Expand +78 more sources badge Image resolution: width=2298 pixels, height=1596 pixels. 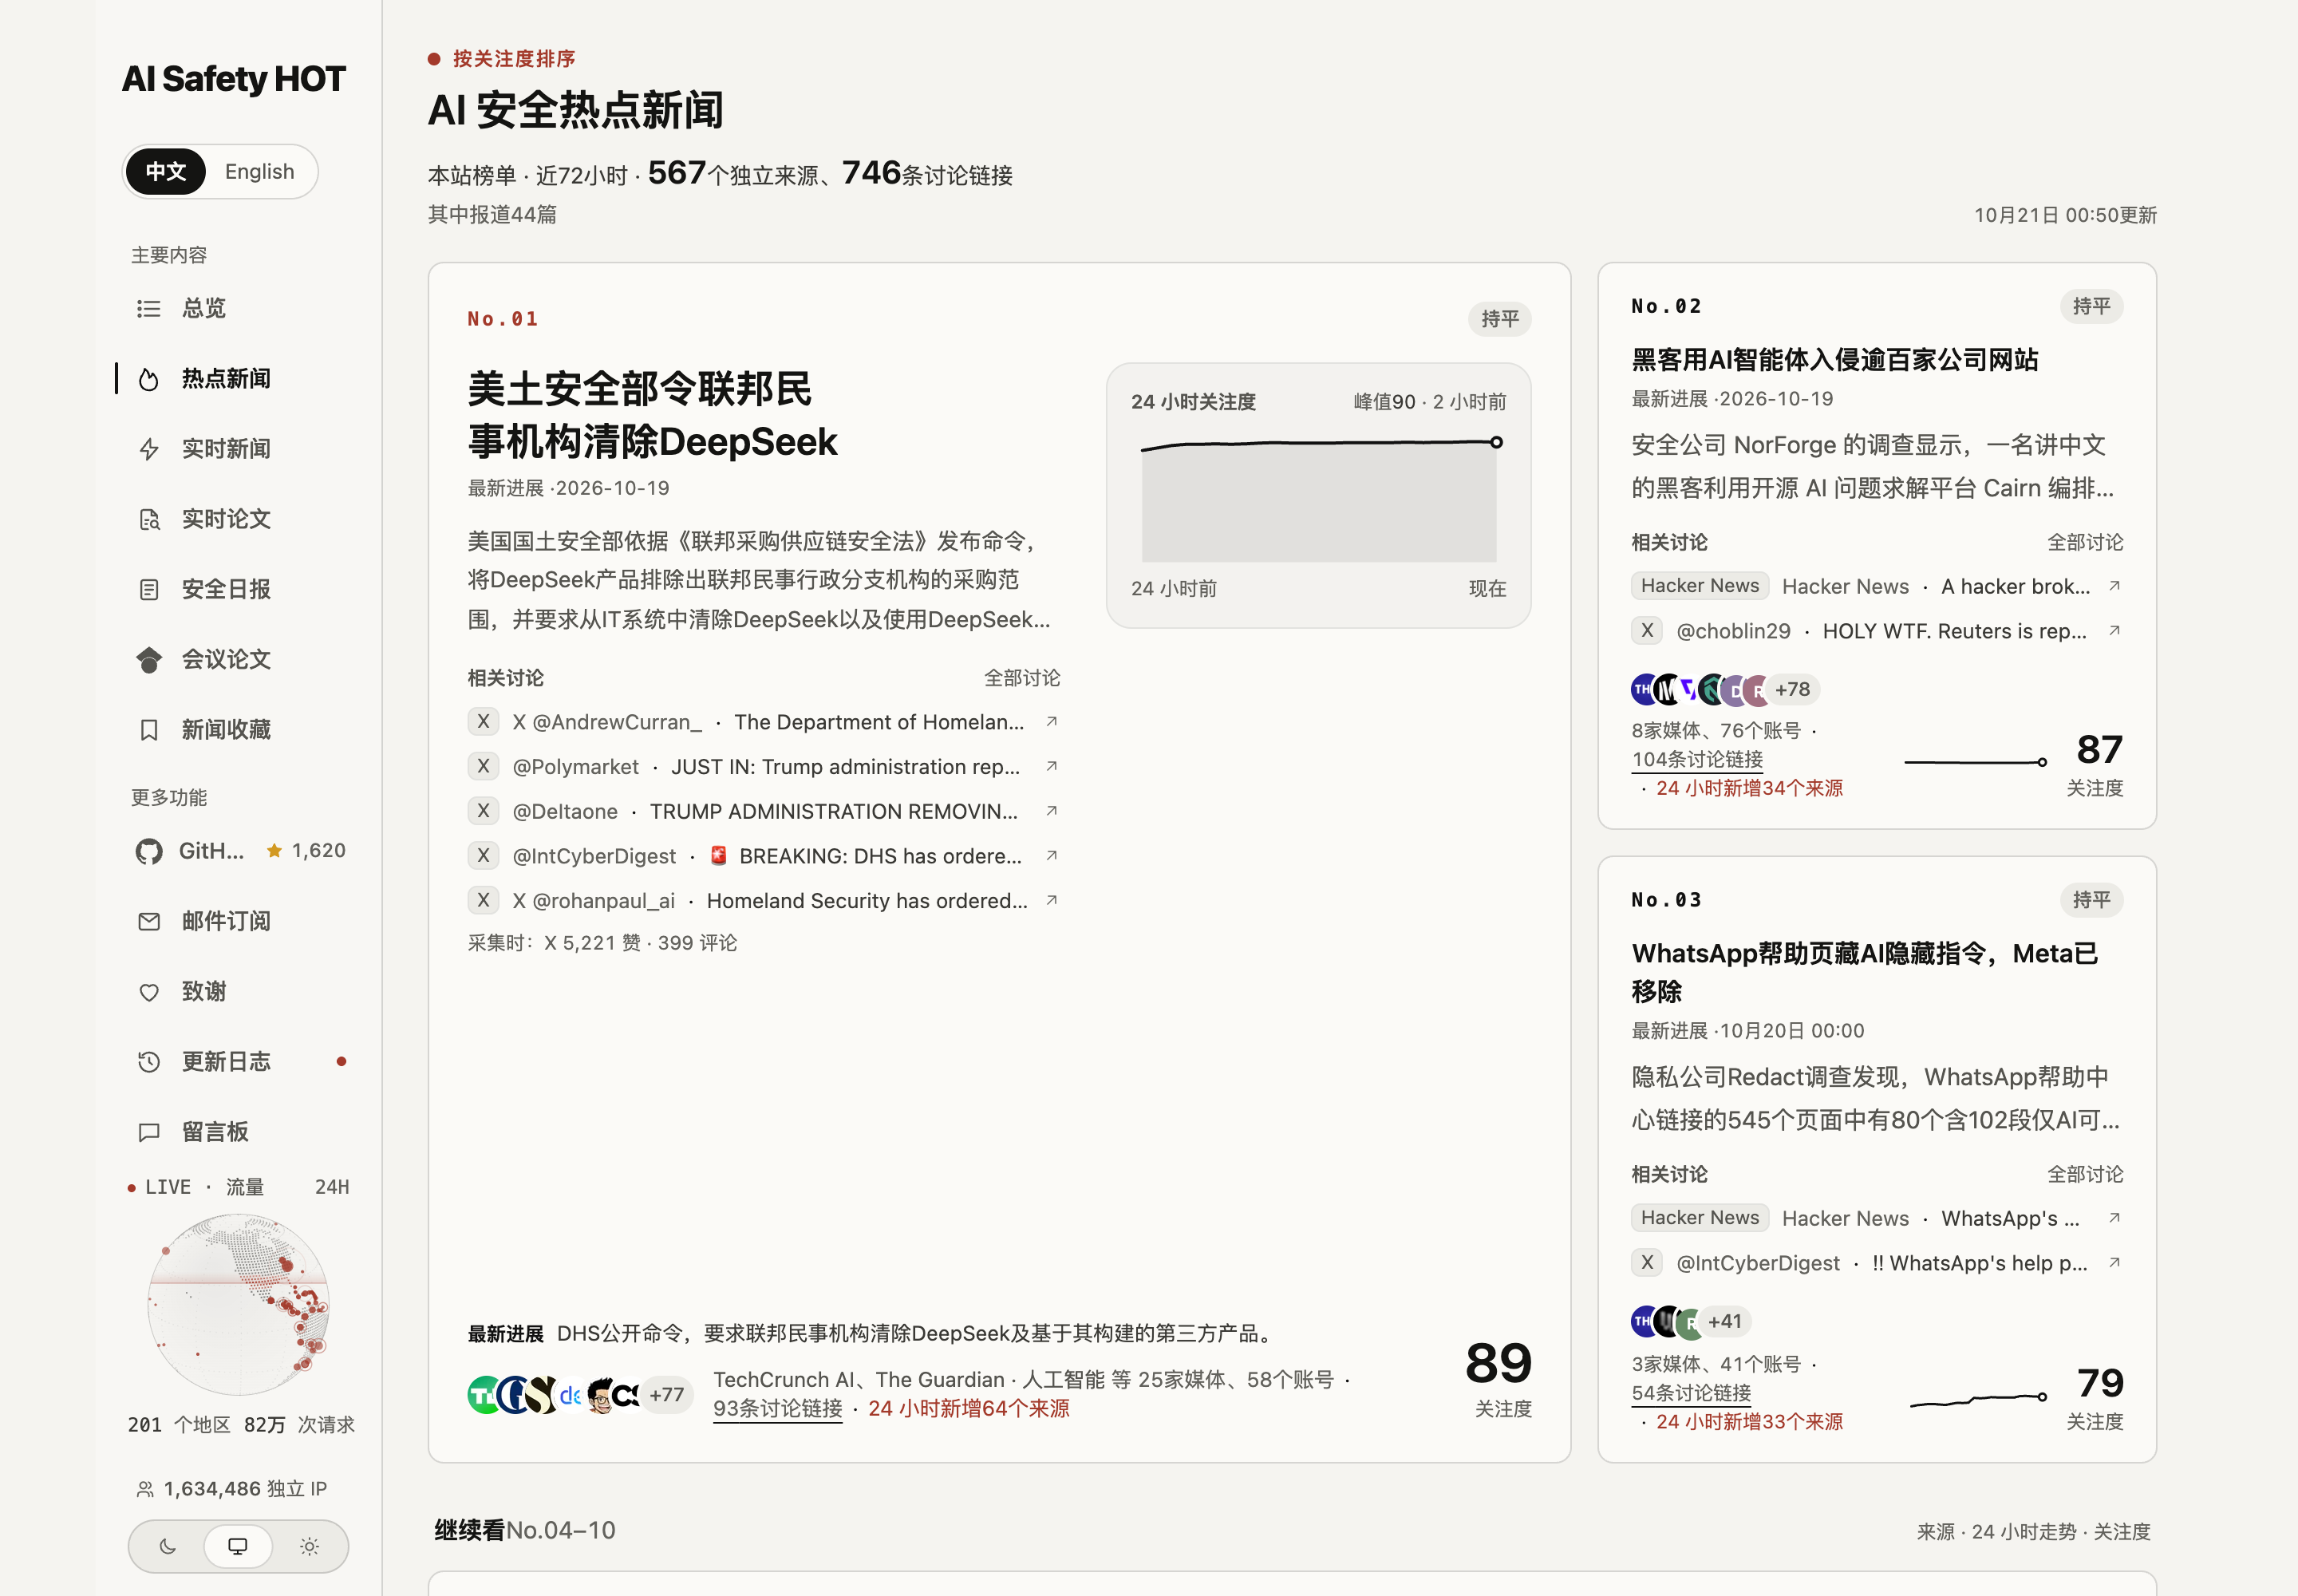pyautogui.click(x=1792, y=689)
